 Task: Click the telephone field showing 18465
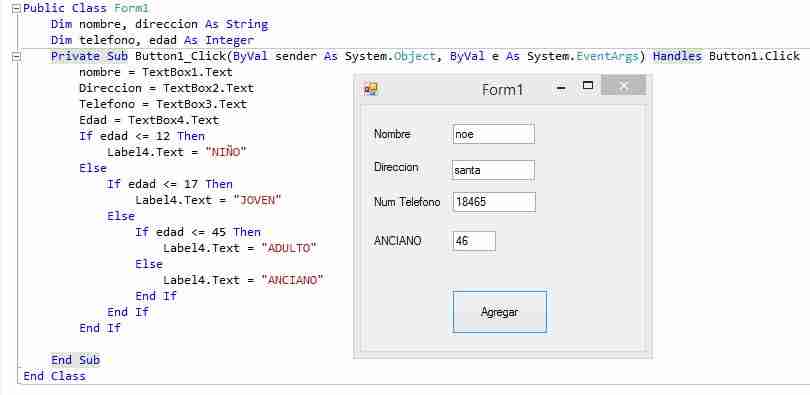tap(494, 202)
